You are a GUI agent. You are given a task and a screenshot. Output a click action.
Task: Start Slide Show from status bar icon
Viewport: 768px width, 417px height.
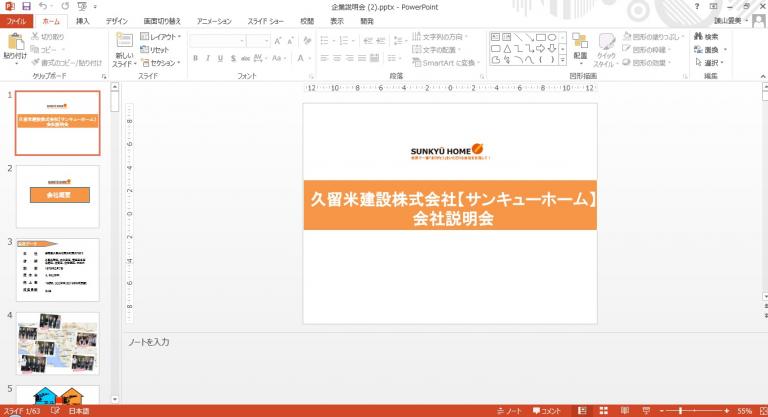(647, 411)
